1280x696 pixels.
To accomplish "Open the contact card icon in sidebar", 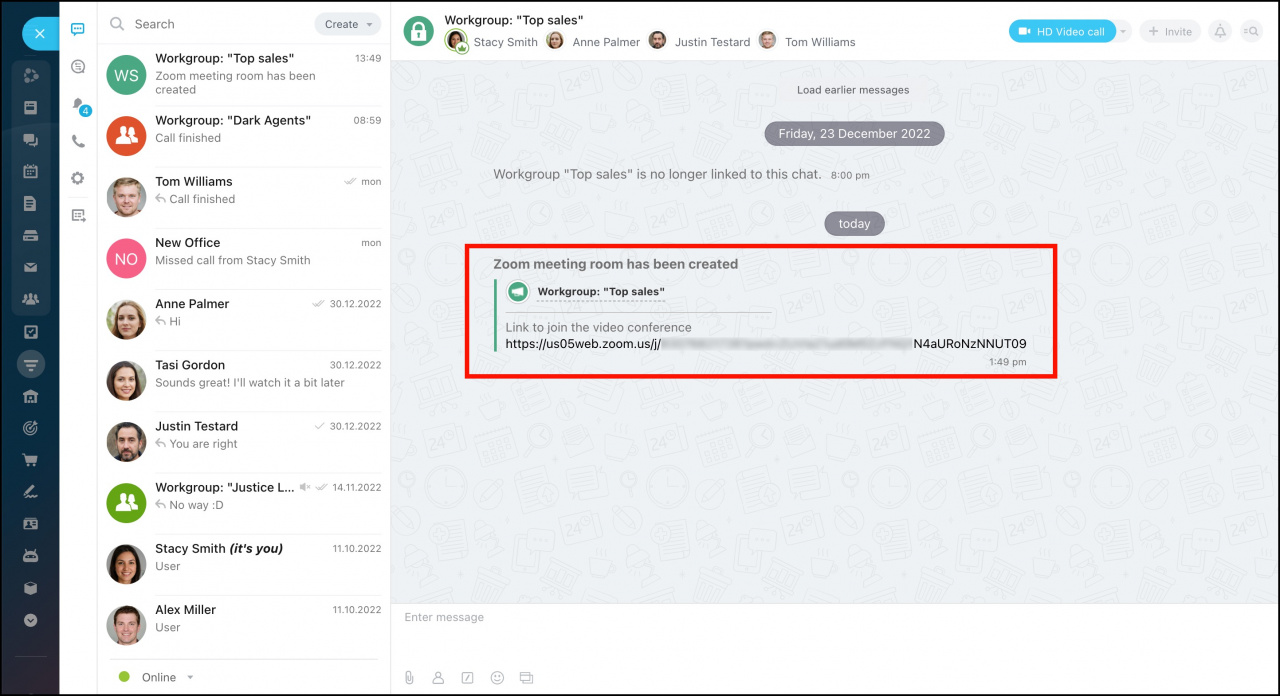I will [31, 523].
